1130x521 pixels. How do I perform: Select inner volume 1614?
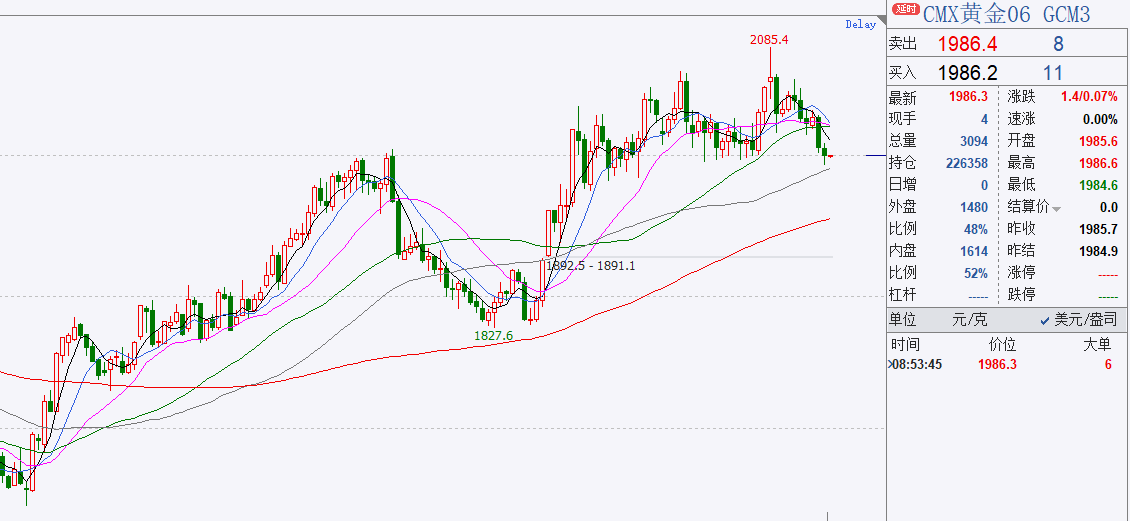[974, 251]
